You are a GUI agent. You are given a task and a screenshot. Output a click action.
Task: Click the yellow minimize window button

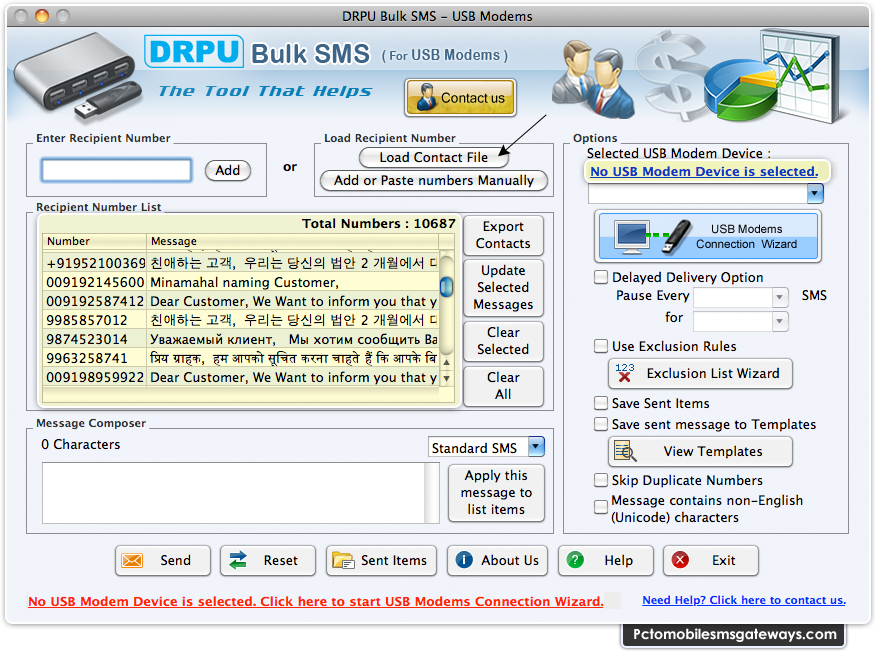42,16
